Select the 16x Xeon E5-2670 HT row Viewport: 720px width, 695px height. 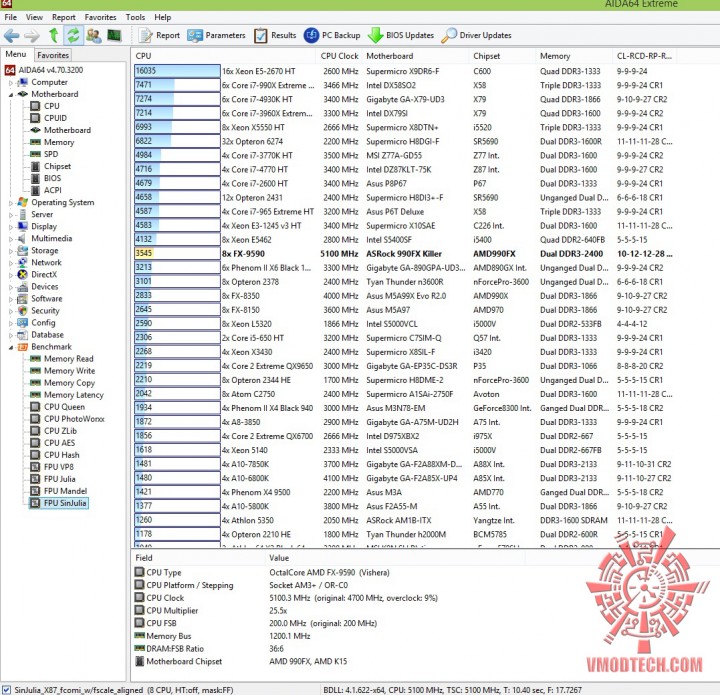(x=404, y=71)
